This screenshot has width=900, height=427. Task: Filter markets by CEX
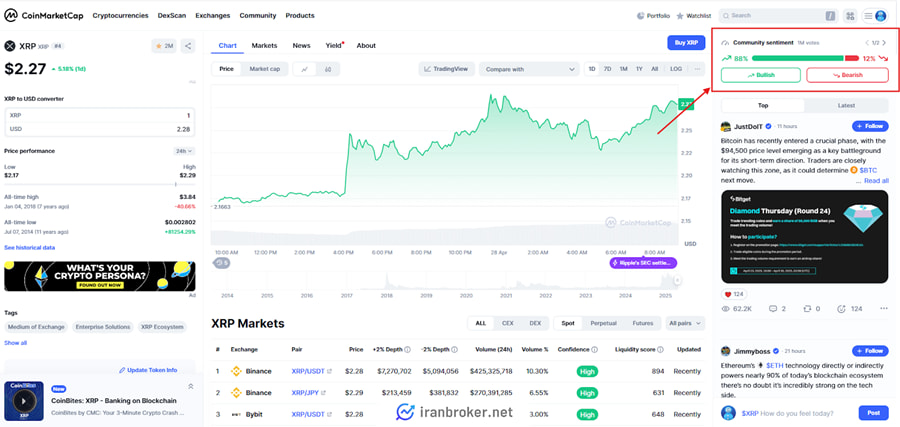click(508, 323)
